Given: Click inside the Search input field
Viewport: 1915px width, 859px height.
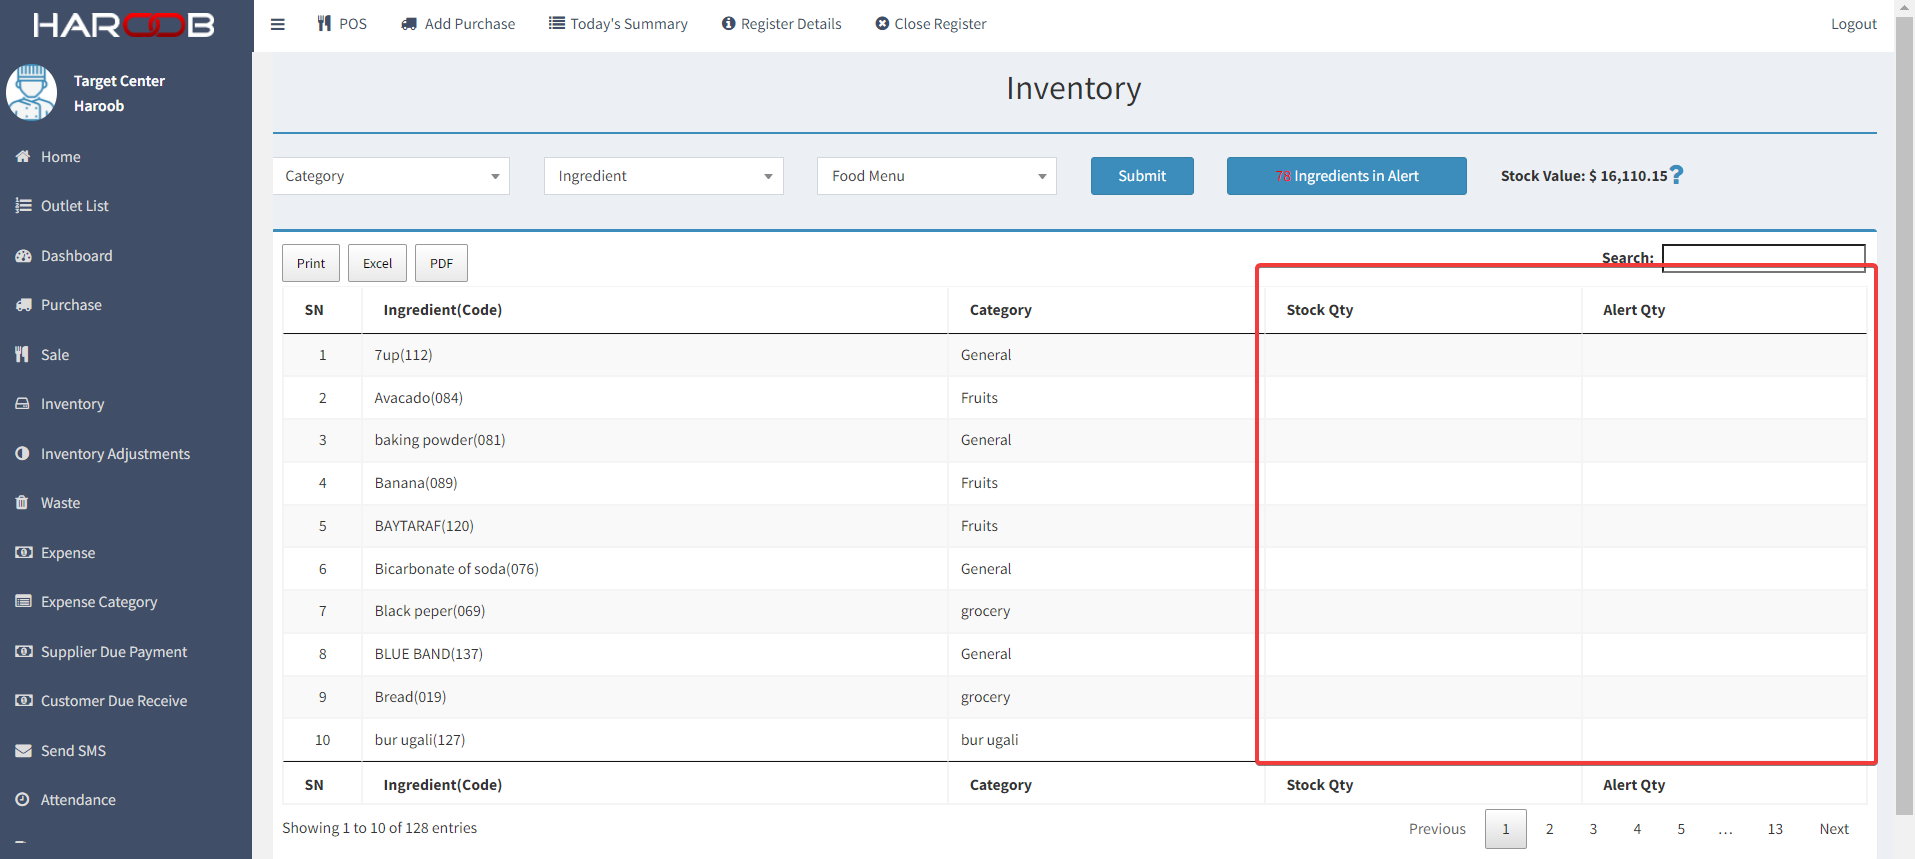Looking at the screenshot, I should 1763,258.
